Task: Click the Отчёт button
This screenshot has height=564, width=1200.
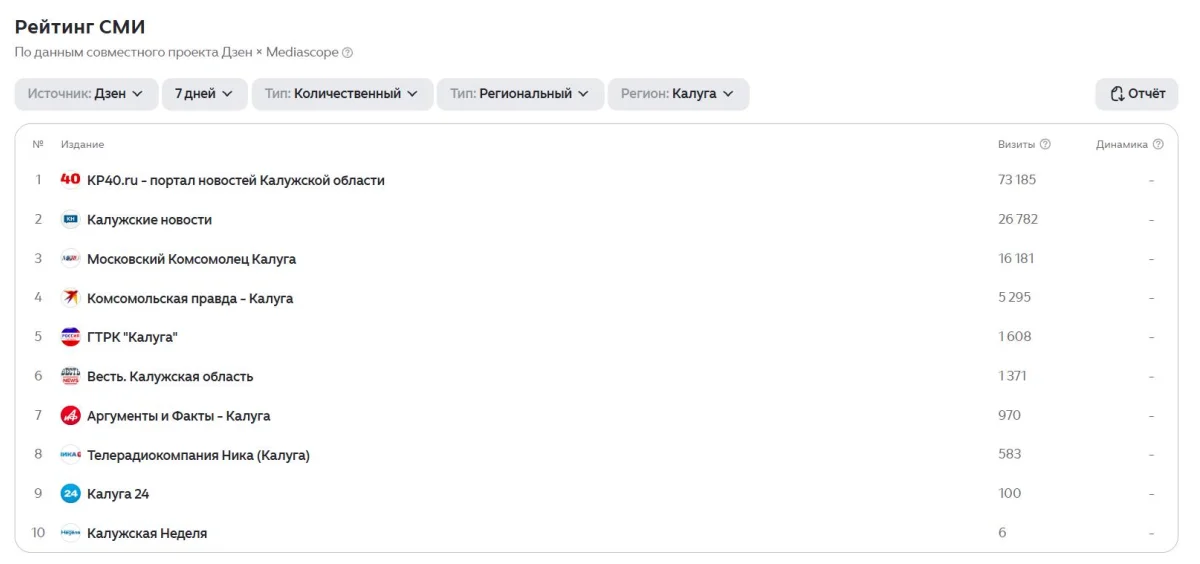Action: pos(1137,94)
